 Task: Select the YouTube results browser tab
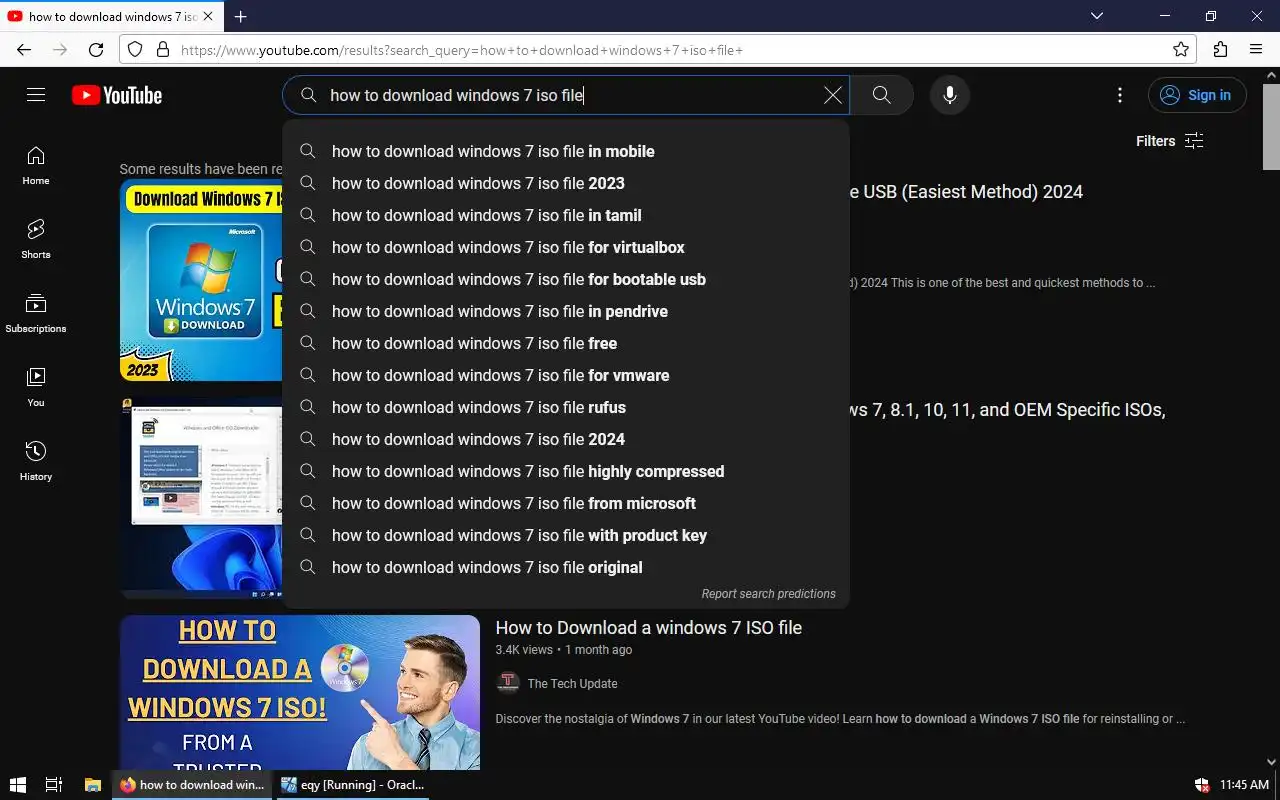[112, 16]
